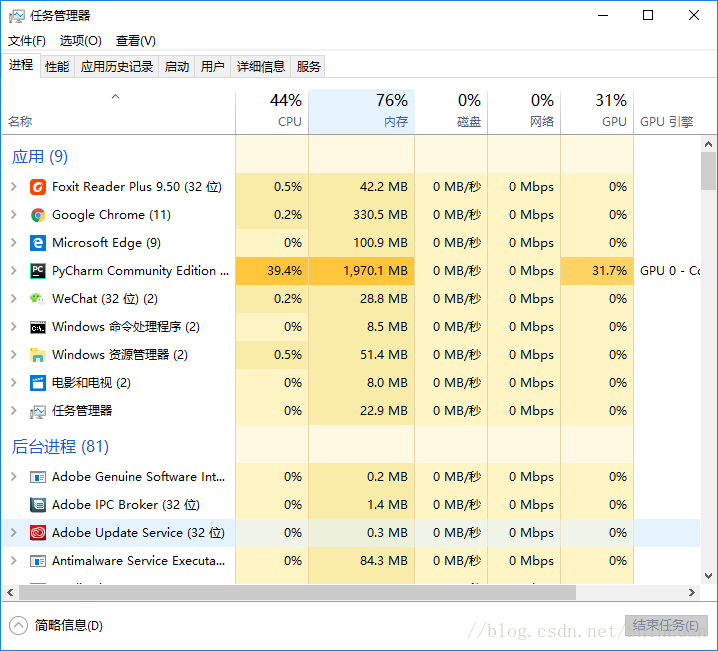Click the Windows 命令处理程序 icon

coord(38,327)
